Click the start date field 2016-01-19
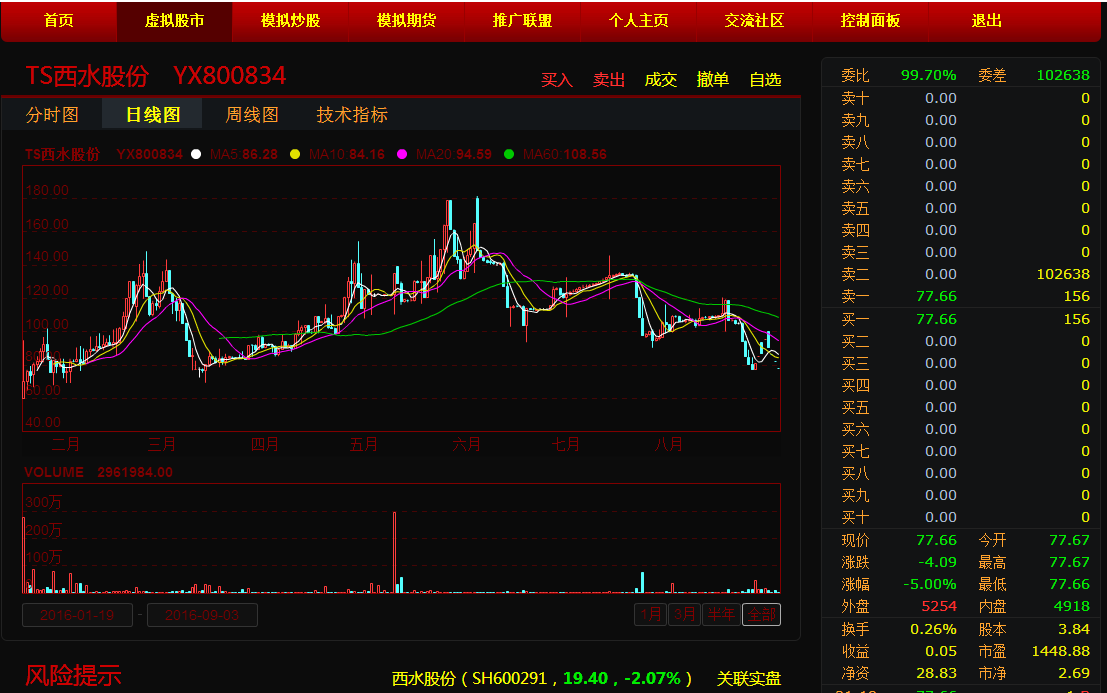Viewport: 1107px width, 693px height. click(77, 615)
